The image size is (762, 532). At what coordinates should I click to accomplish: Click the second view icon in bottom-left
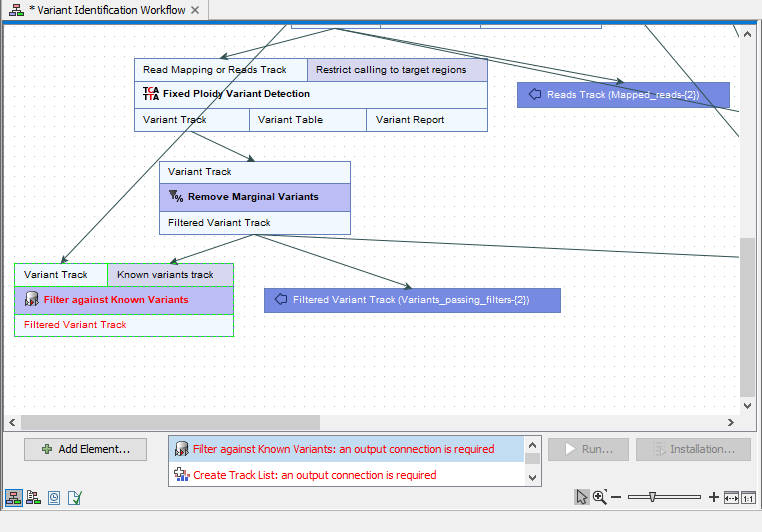(x=34, y=497)
